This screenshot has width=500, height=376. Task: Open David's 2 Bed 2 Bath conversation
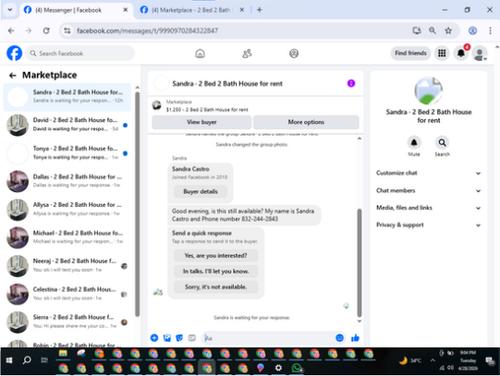point(67,125)
